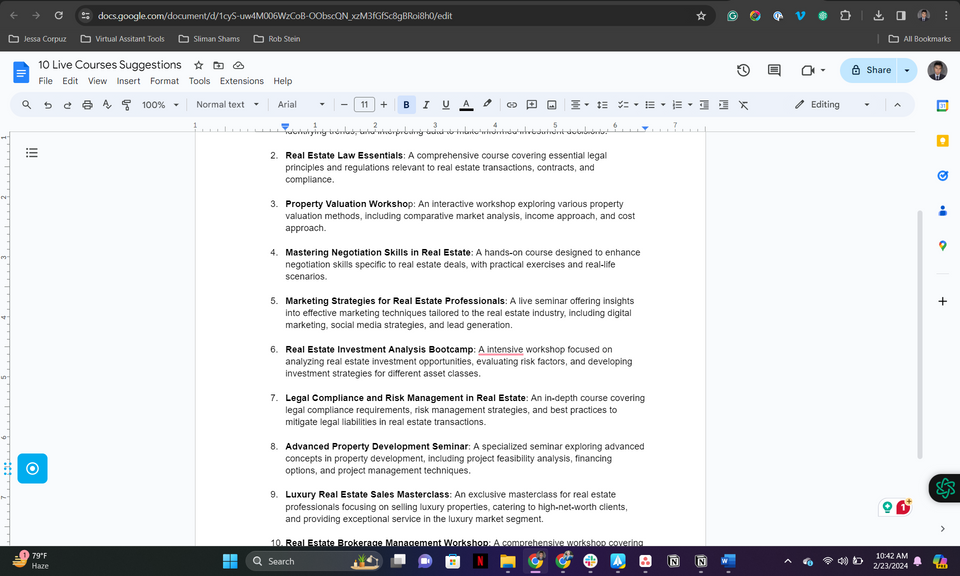
Task: Toggle Bold formatting button
Action: click(x=406, y=105)
